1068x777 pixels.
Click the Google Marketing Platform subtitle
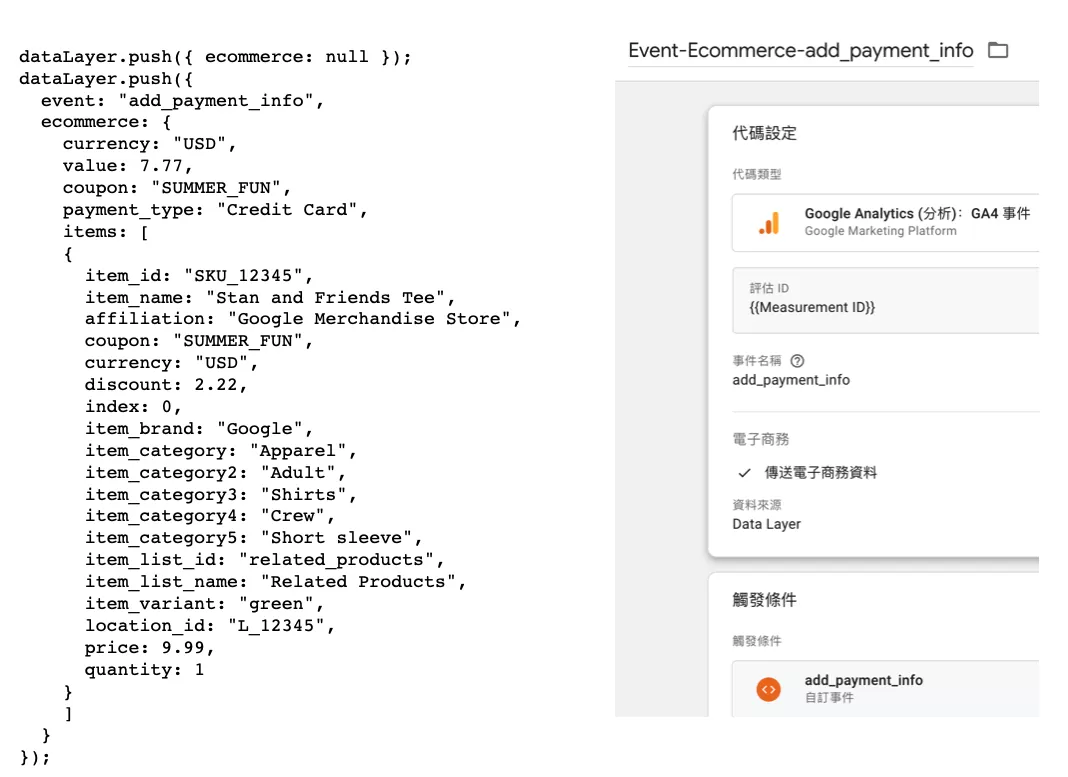tap(880, 231)
